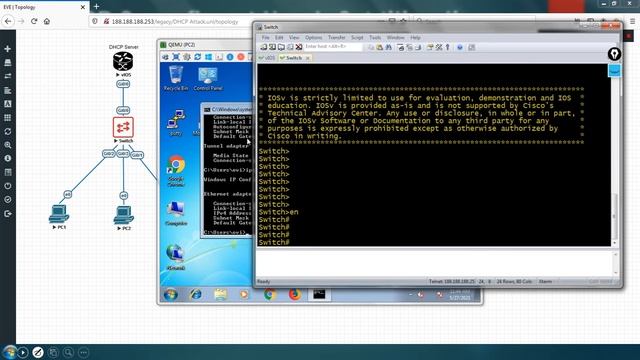This screenshot has width=640, height=360.
Task: Select the vIOS DHCP Server router node
Action: tap(123, 62)
